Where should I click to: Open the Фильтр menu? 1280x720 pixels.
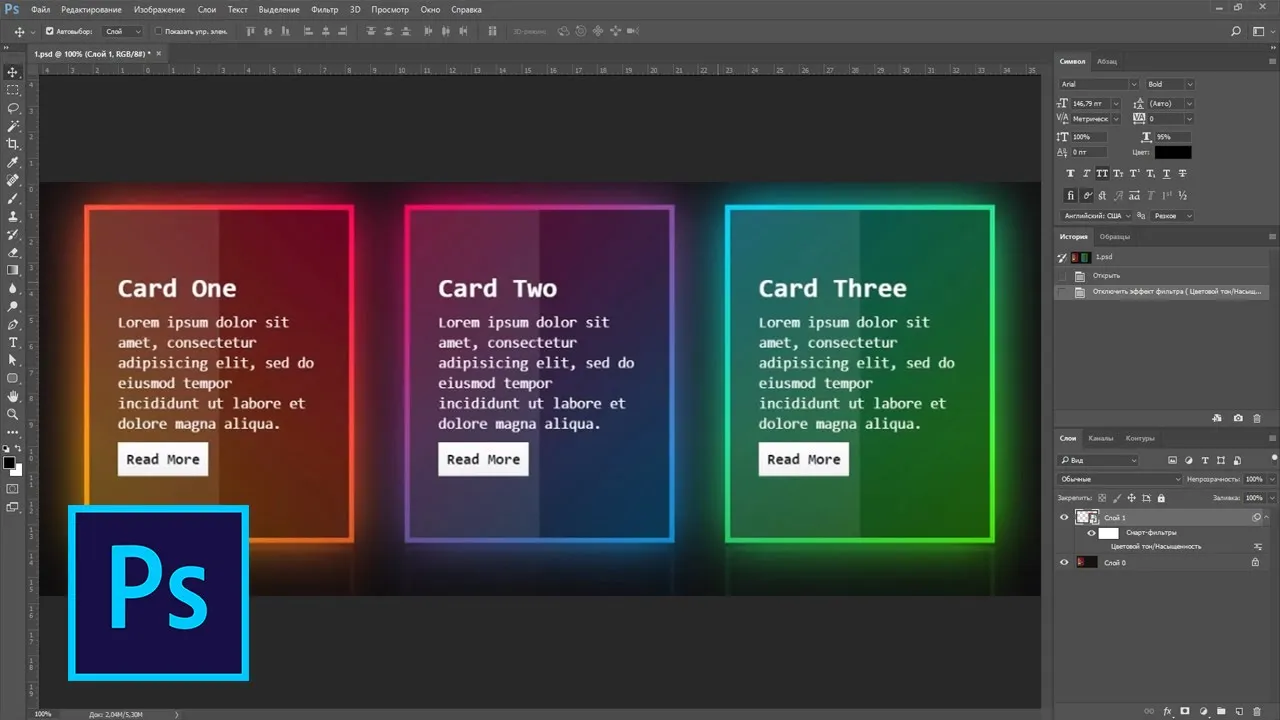(325, 9)
